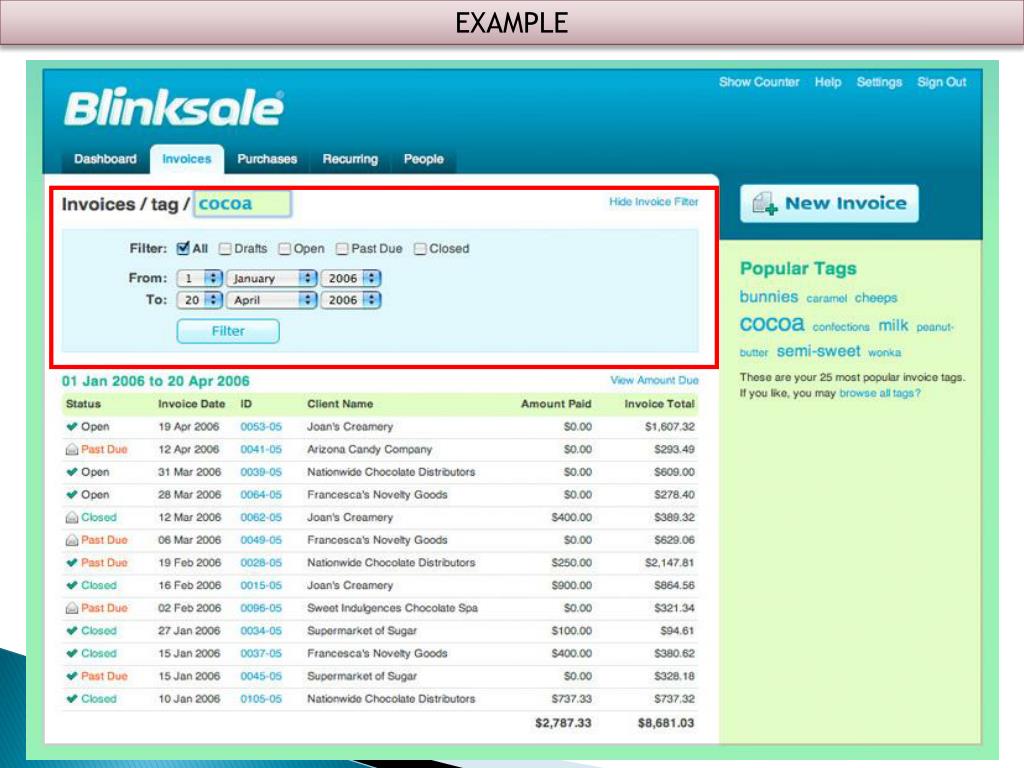The width and height of the screenshot is (1024, 768).
Task: Click the checkmark icon on invoice 0015-05 row
Action: [72, 585]
